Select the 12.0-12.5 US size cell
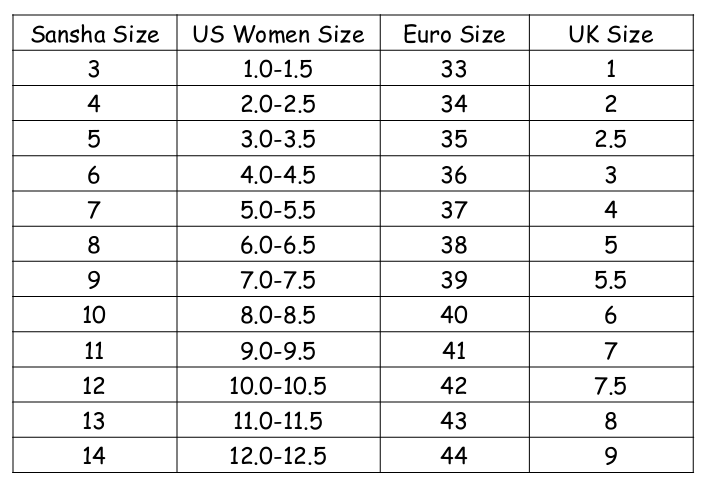Image resolution: width=710 pixels, height=489 pixels. tap(278, 455)
